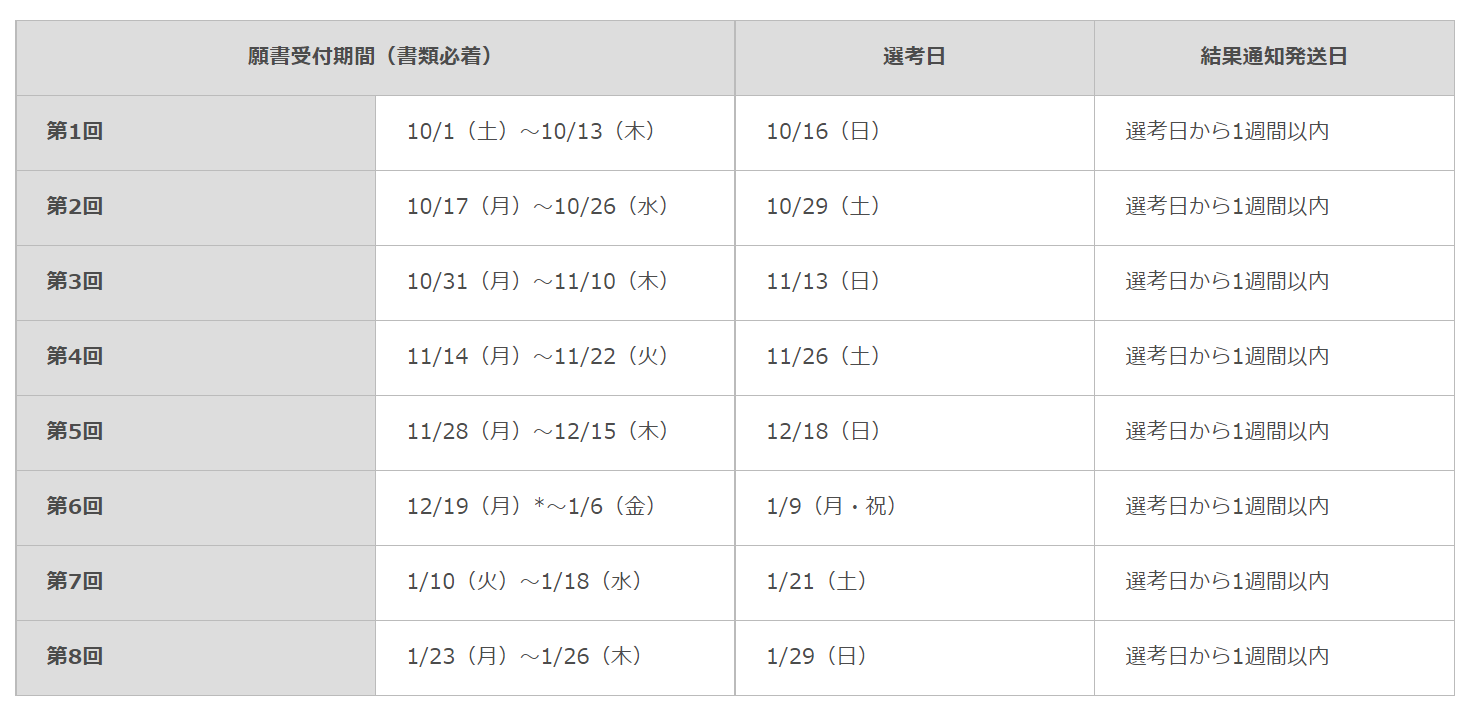Click the 10/1(土)~10/13(木) period cell

point(555,133)
